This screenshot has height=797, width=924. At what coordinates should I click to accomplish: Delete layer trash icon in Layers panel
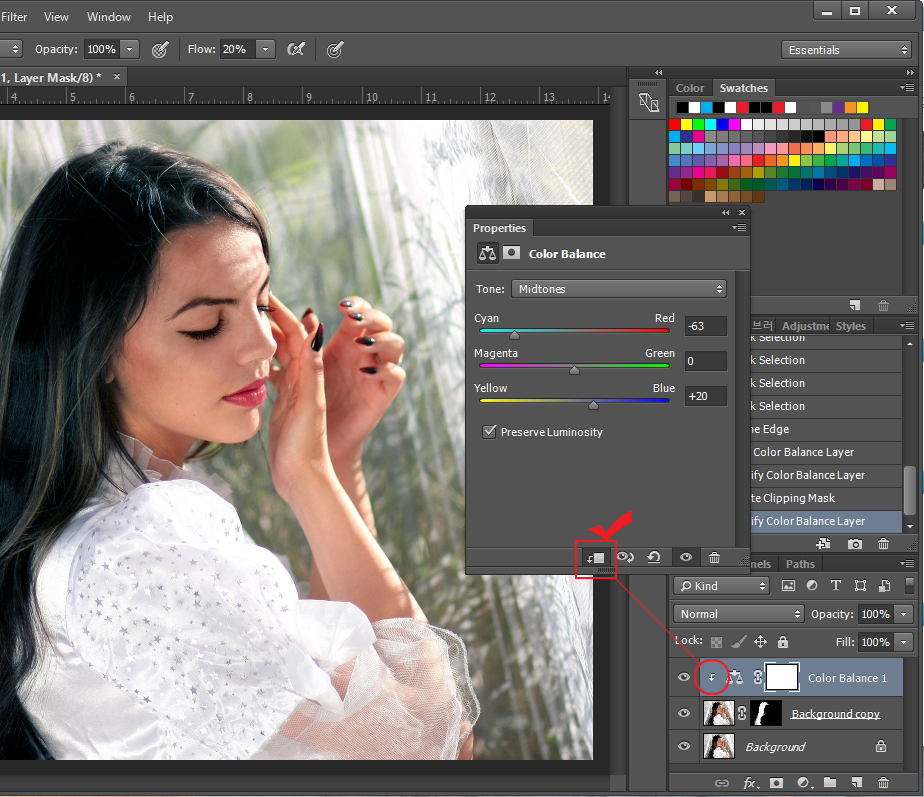click(883, 783)
